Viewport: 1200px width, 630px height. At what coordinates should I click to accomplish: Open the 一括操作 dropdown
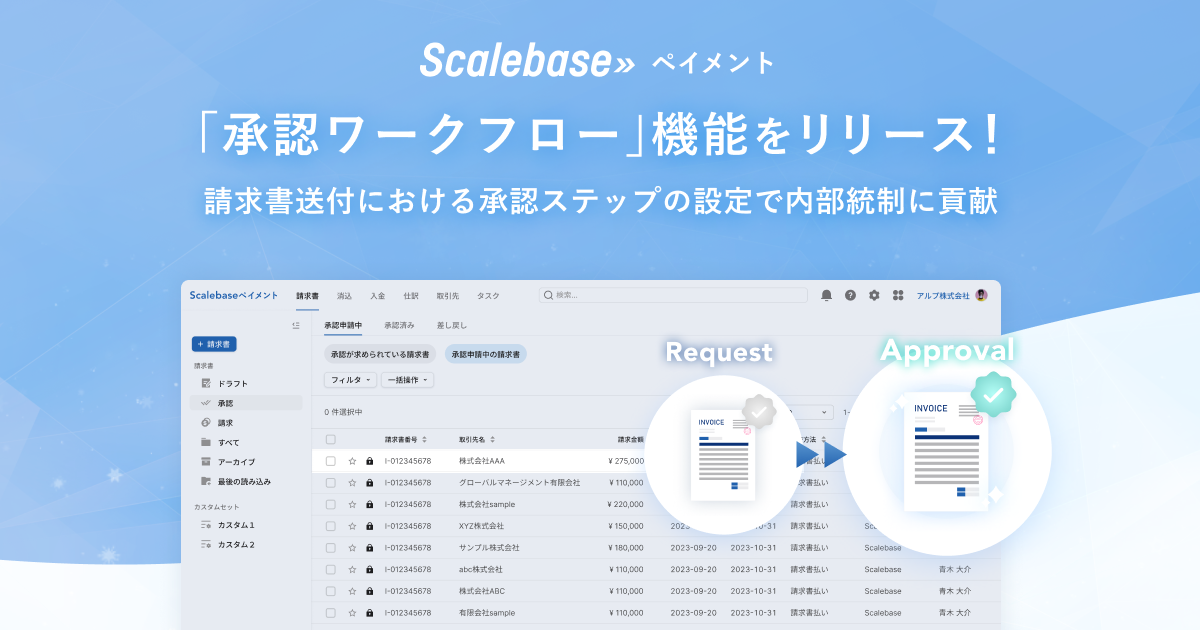408,380
